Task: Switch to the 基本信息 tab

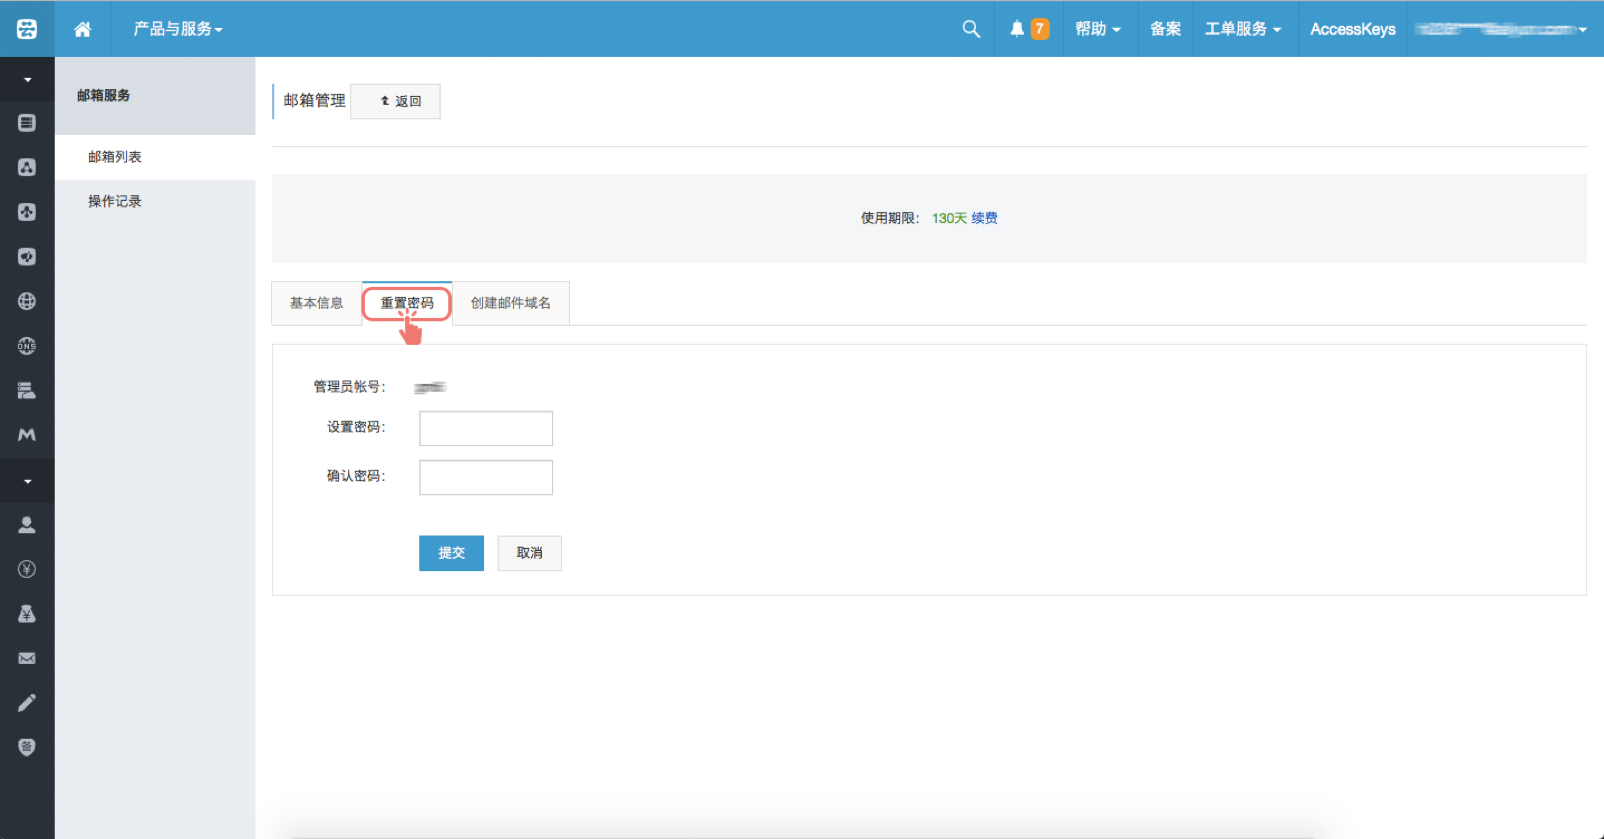Action: (316, 303)
